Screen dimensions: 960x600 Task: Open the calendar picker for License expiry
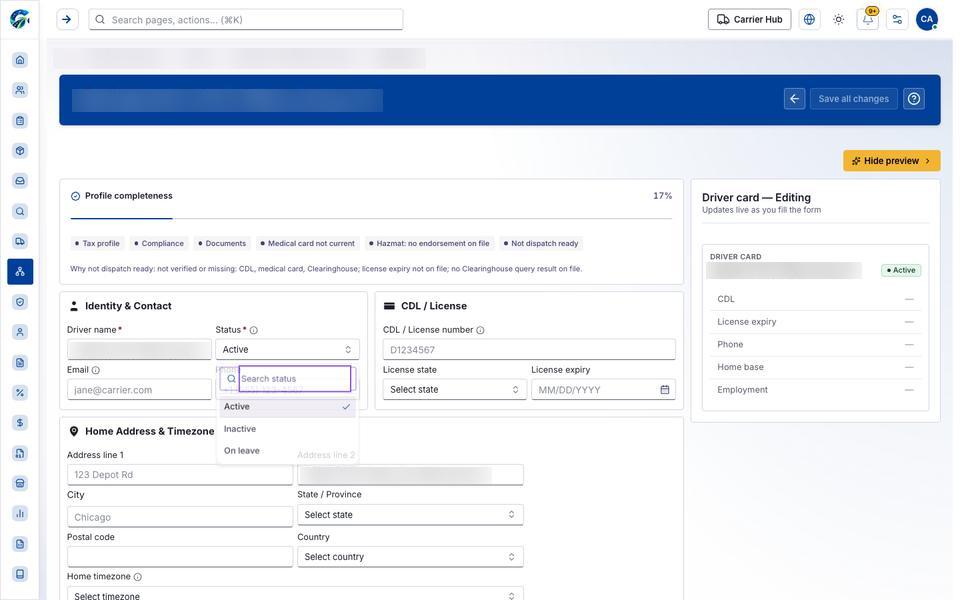click(x=664, y=389)
